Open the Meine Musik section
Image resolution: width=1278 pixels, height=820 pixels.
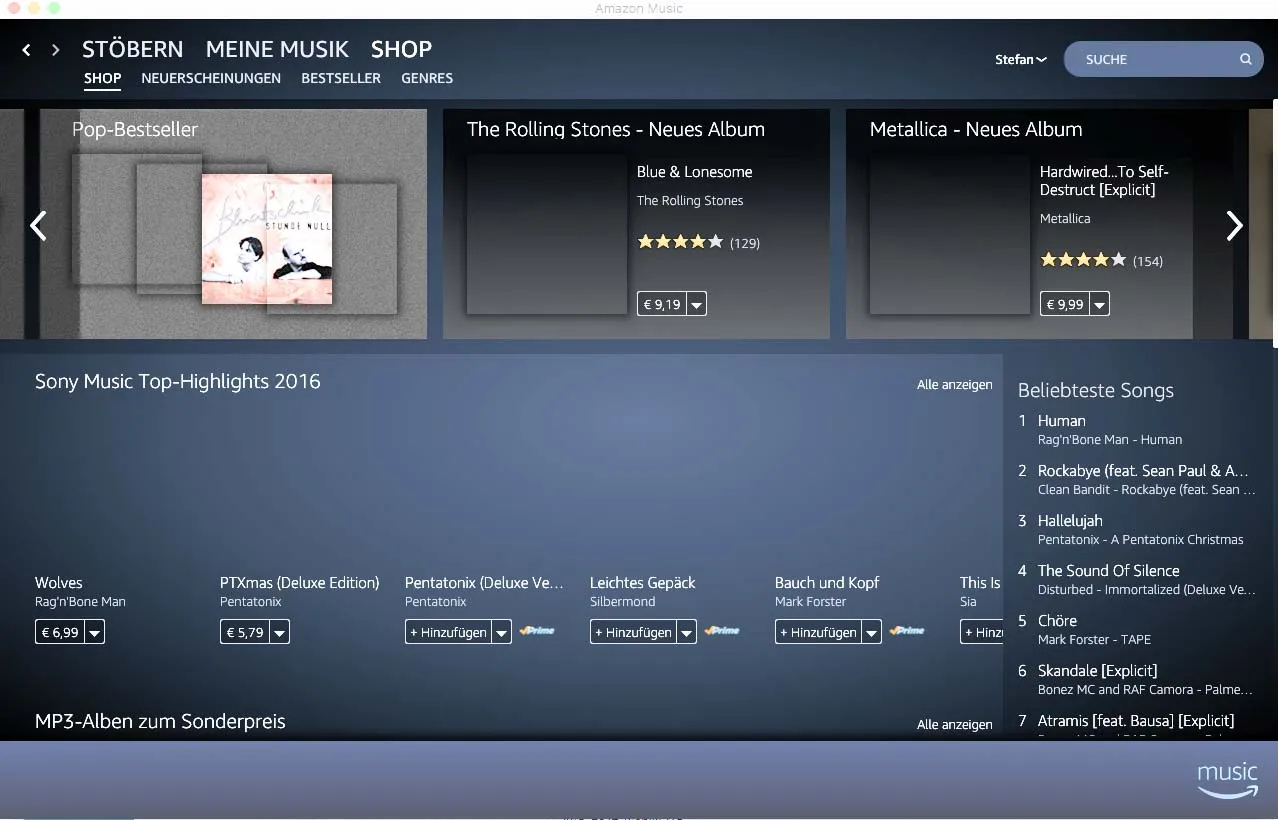(277, 49)
